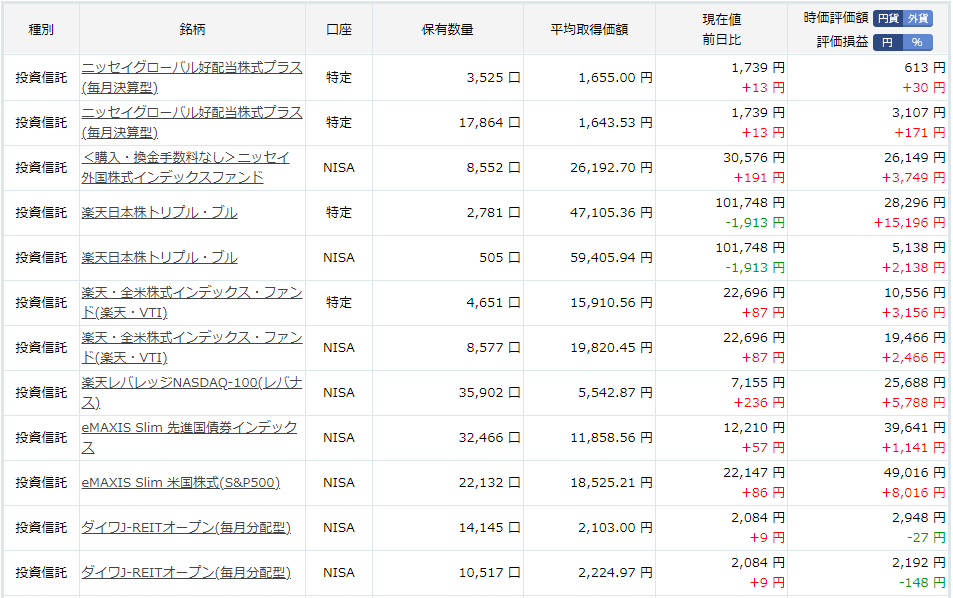Click loss value -148 円
The image size is (953, 598).
(923, 582)
